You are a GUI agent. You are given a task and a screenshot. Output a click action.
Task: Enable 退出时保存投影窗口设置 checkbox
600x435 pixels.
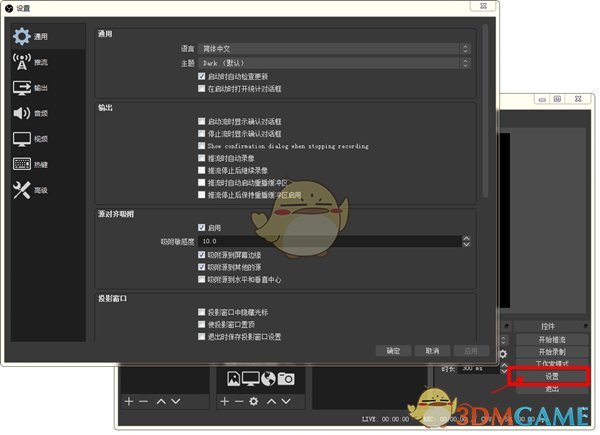(202, 337)
